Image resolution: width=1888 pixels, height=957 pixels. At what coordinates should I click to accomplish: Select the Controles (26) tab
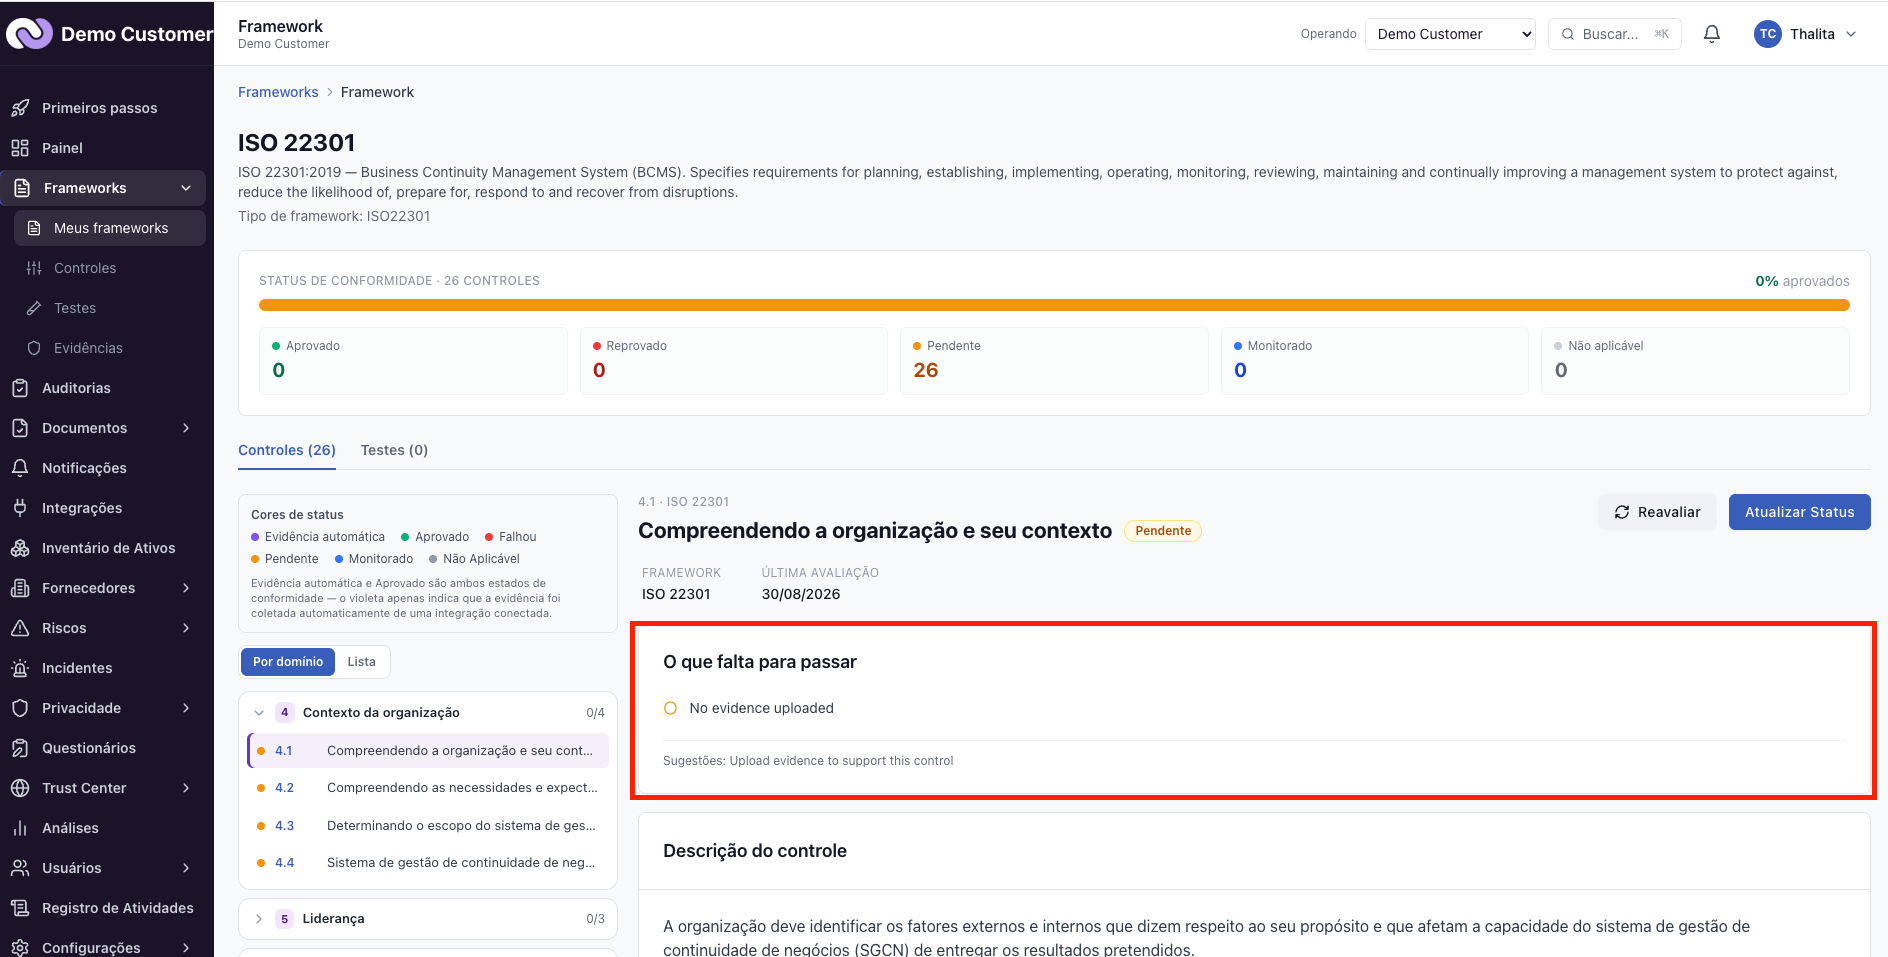click(287, 450)
